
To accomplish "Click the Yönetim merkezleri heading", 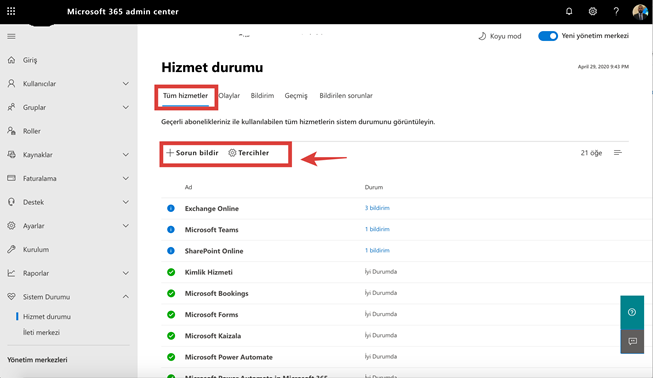I will 37,360.
